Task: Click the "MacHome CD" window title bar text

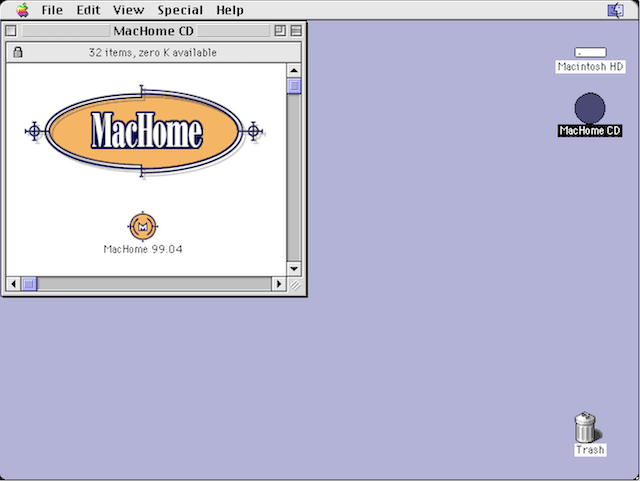Action: point(153,31)
